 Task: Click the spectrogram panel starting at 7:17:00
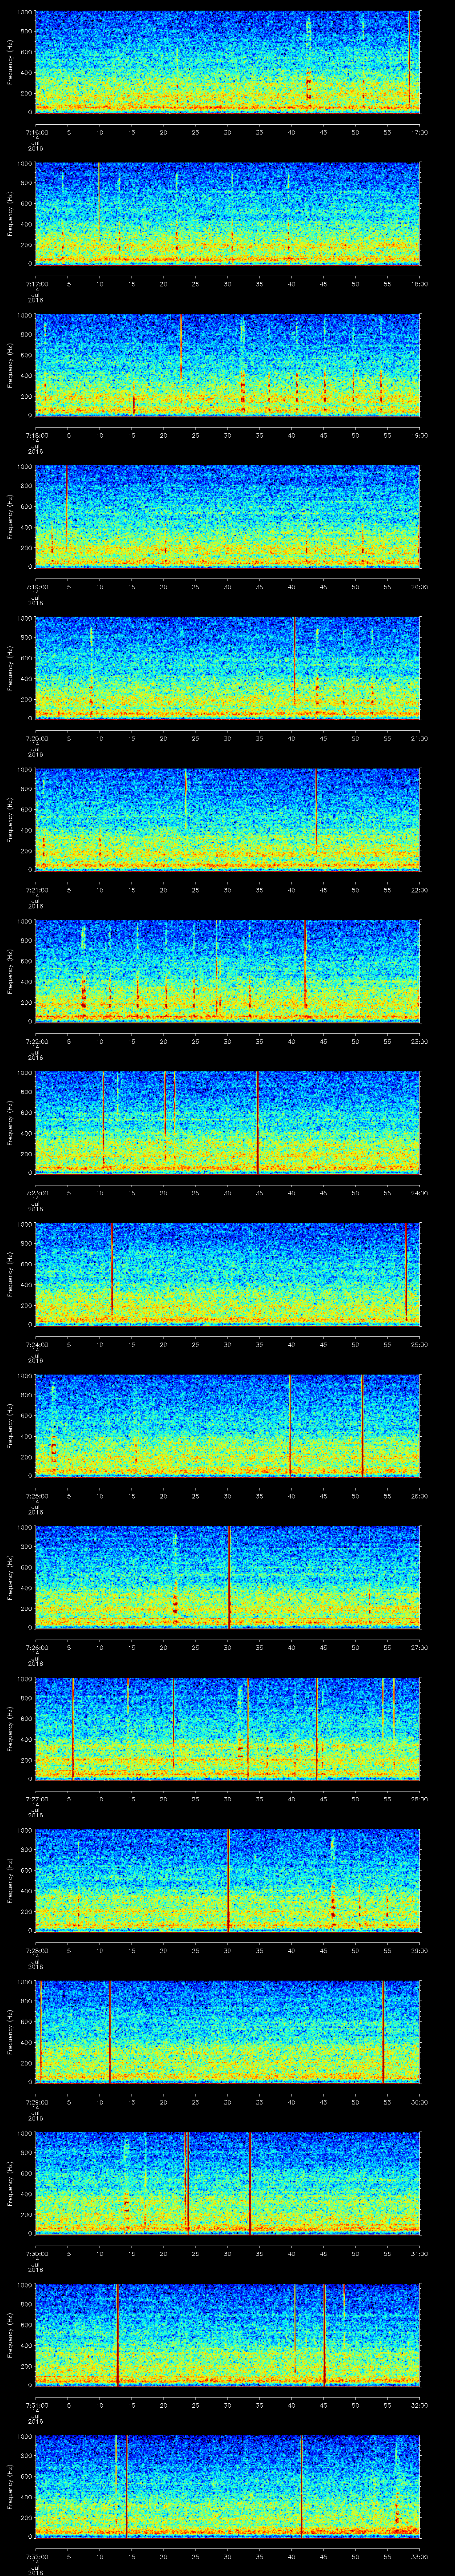(228, 213)
